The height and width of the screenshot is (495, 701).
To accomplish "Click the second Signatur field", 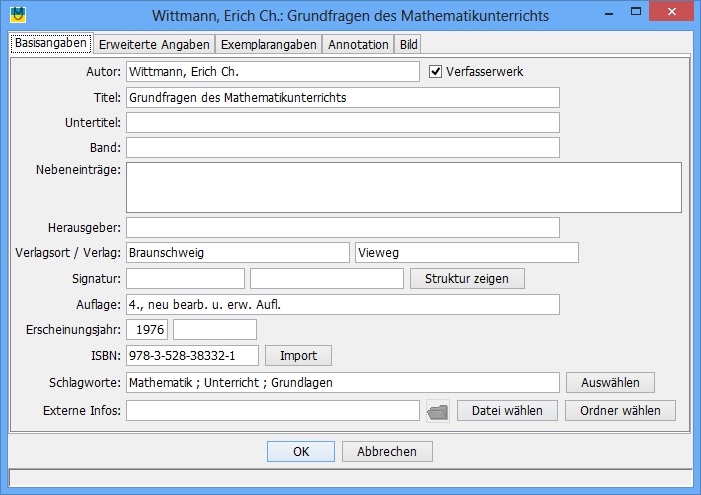I will pyautogui.click(x=327, y=279).
